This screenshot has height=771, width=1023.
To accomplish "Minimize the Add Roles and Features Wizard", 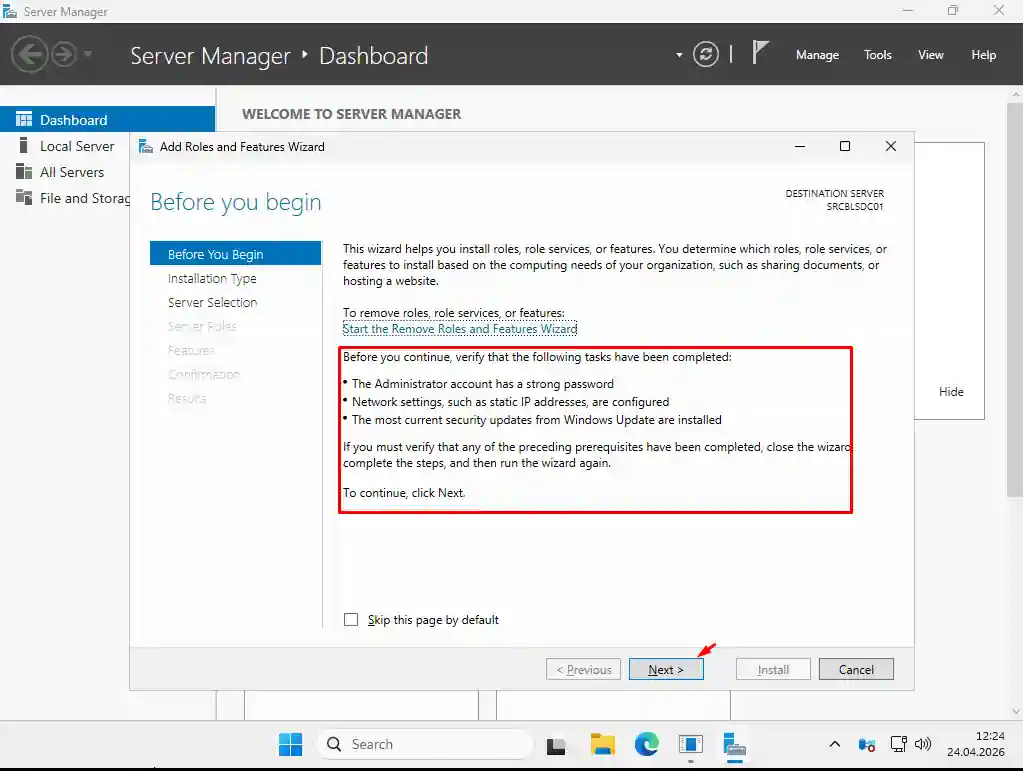I will [x=800, y=146].
